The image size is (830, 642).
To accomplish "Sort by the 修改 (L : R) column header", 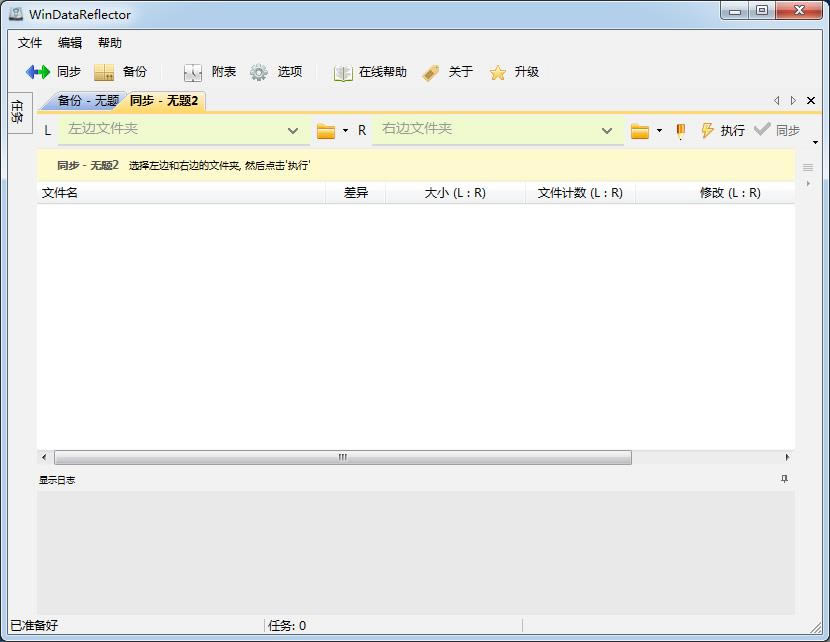I will (x=715, y=193).
